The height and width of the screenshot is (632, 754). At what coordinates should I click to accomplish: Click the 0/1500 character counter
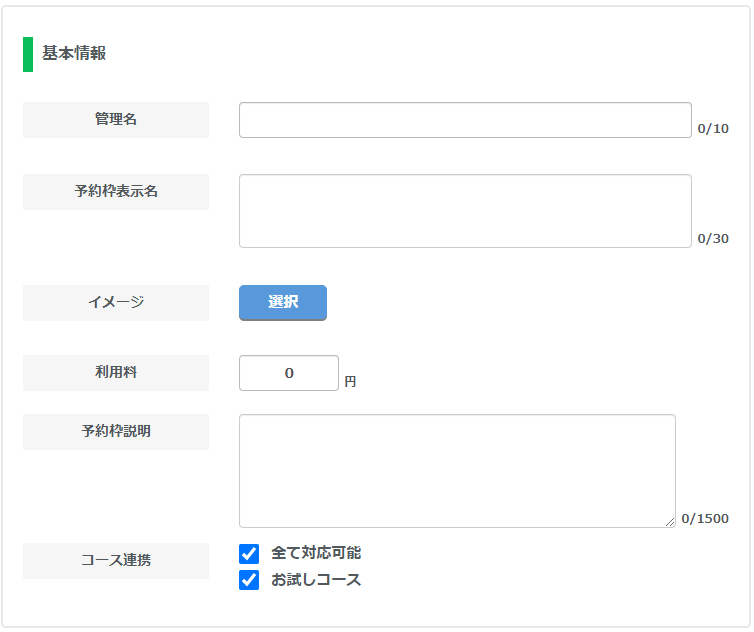[705, 518]
